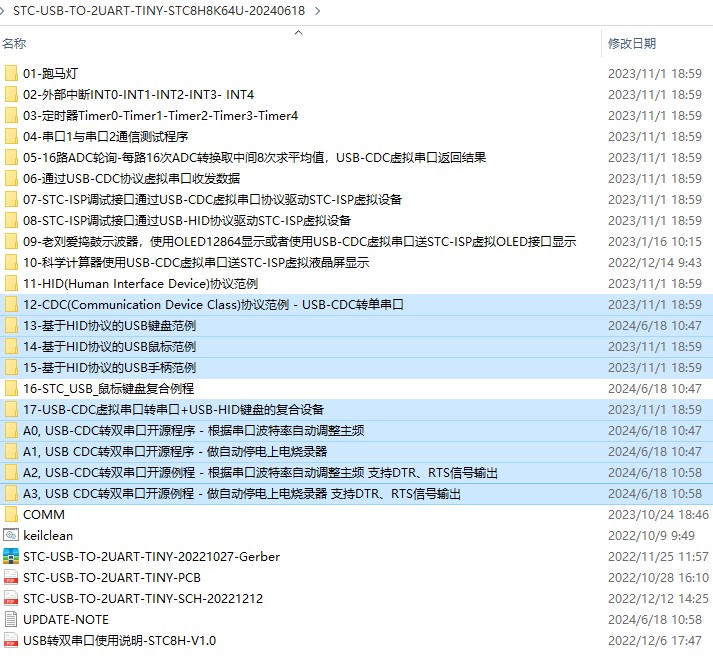
Task: Select the folder name 11-HID(Human Interface Device)协议范例
Action: click(x=141, y=283)
